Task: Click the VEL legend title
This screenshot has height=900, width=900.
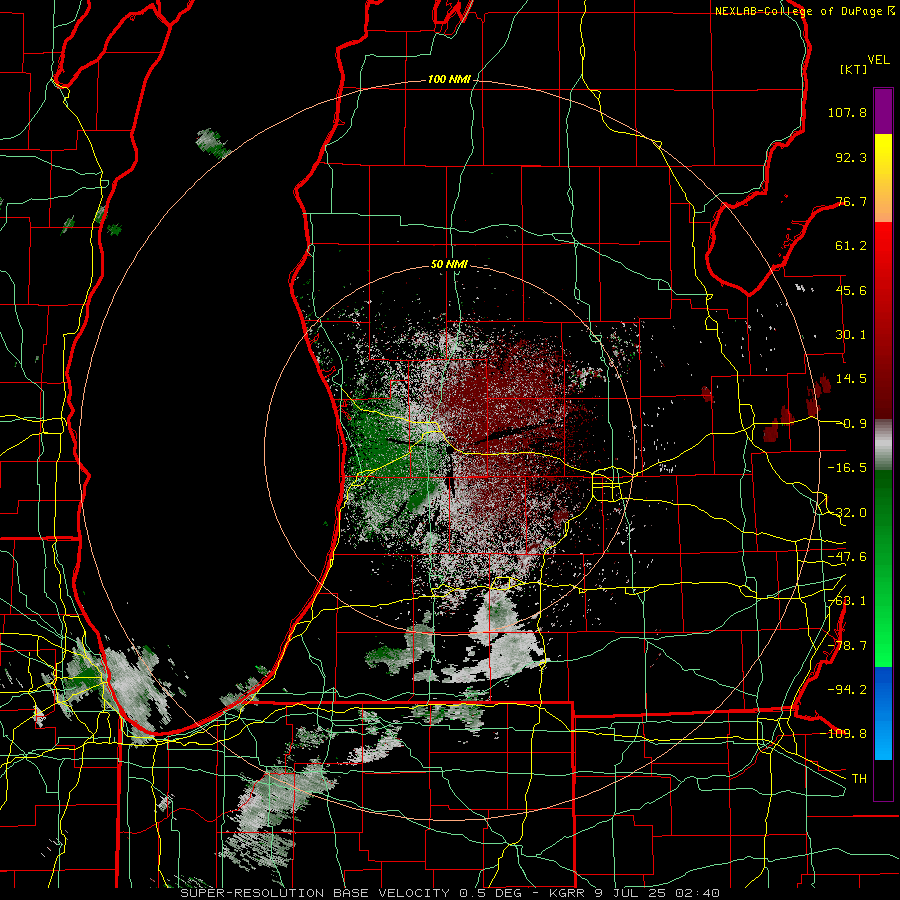Action: 878,60
